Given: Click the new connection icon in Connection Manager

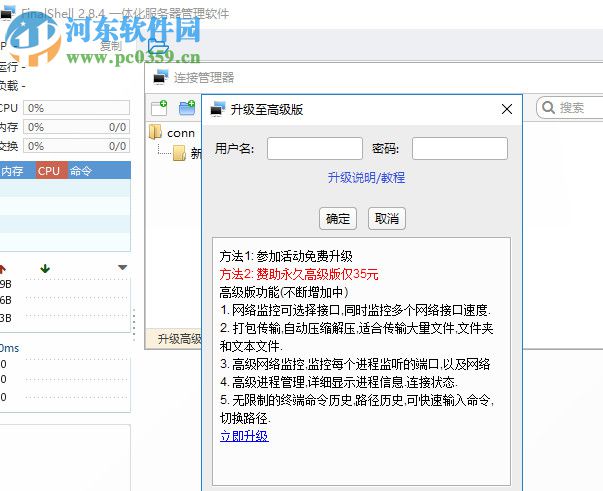Looking at the screenshot, I should [159, 108].
